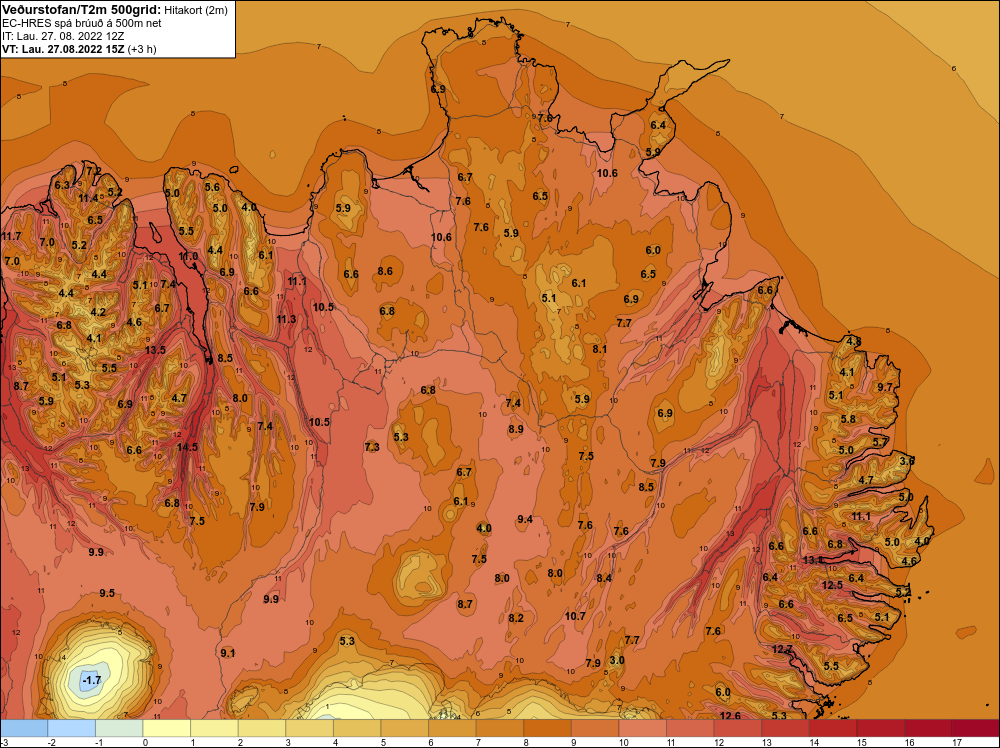Click the 12.5 temperature value
The image size is (1000, 748).
tap(832, 585)
